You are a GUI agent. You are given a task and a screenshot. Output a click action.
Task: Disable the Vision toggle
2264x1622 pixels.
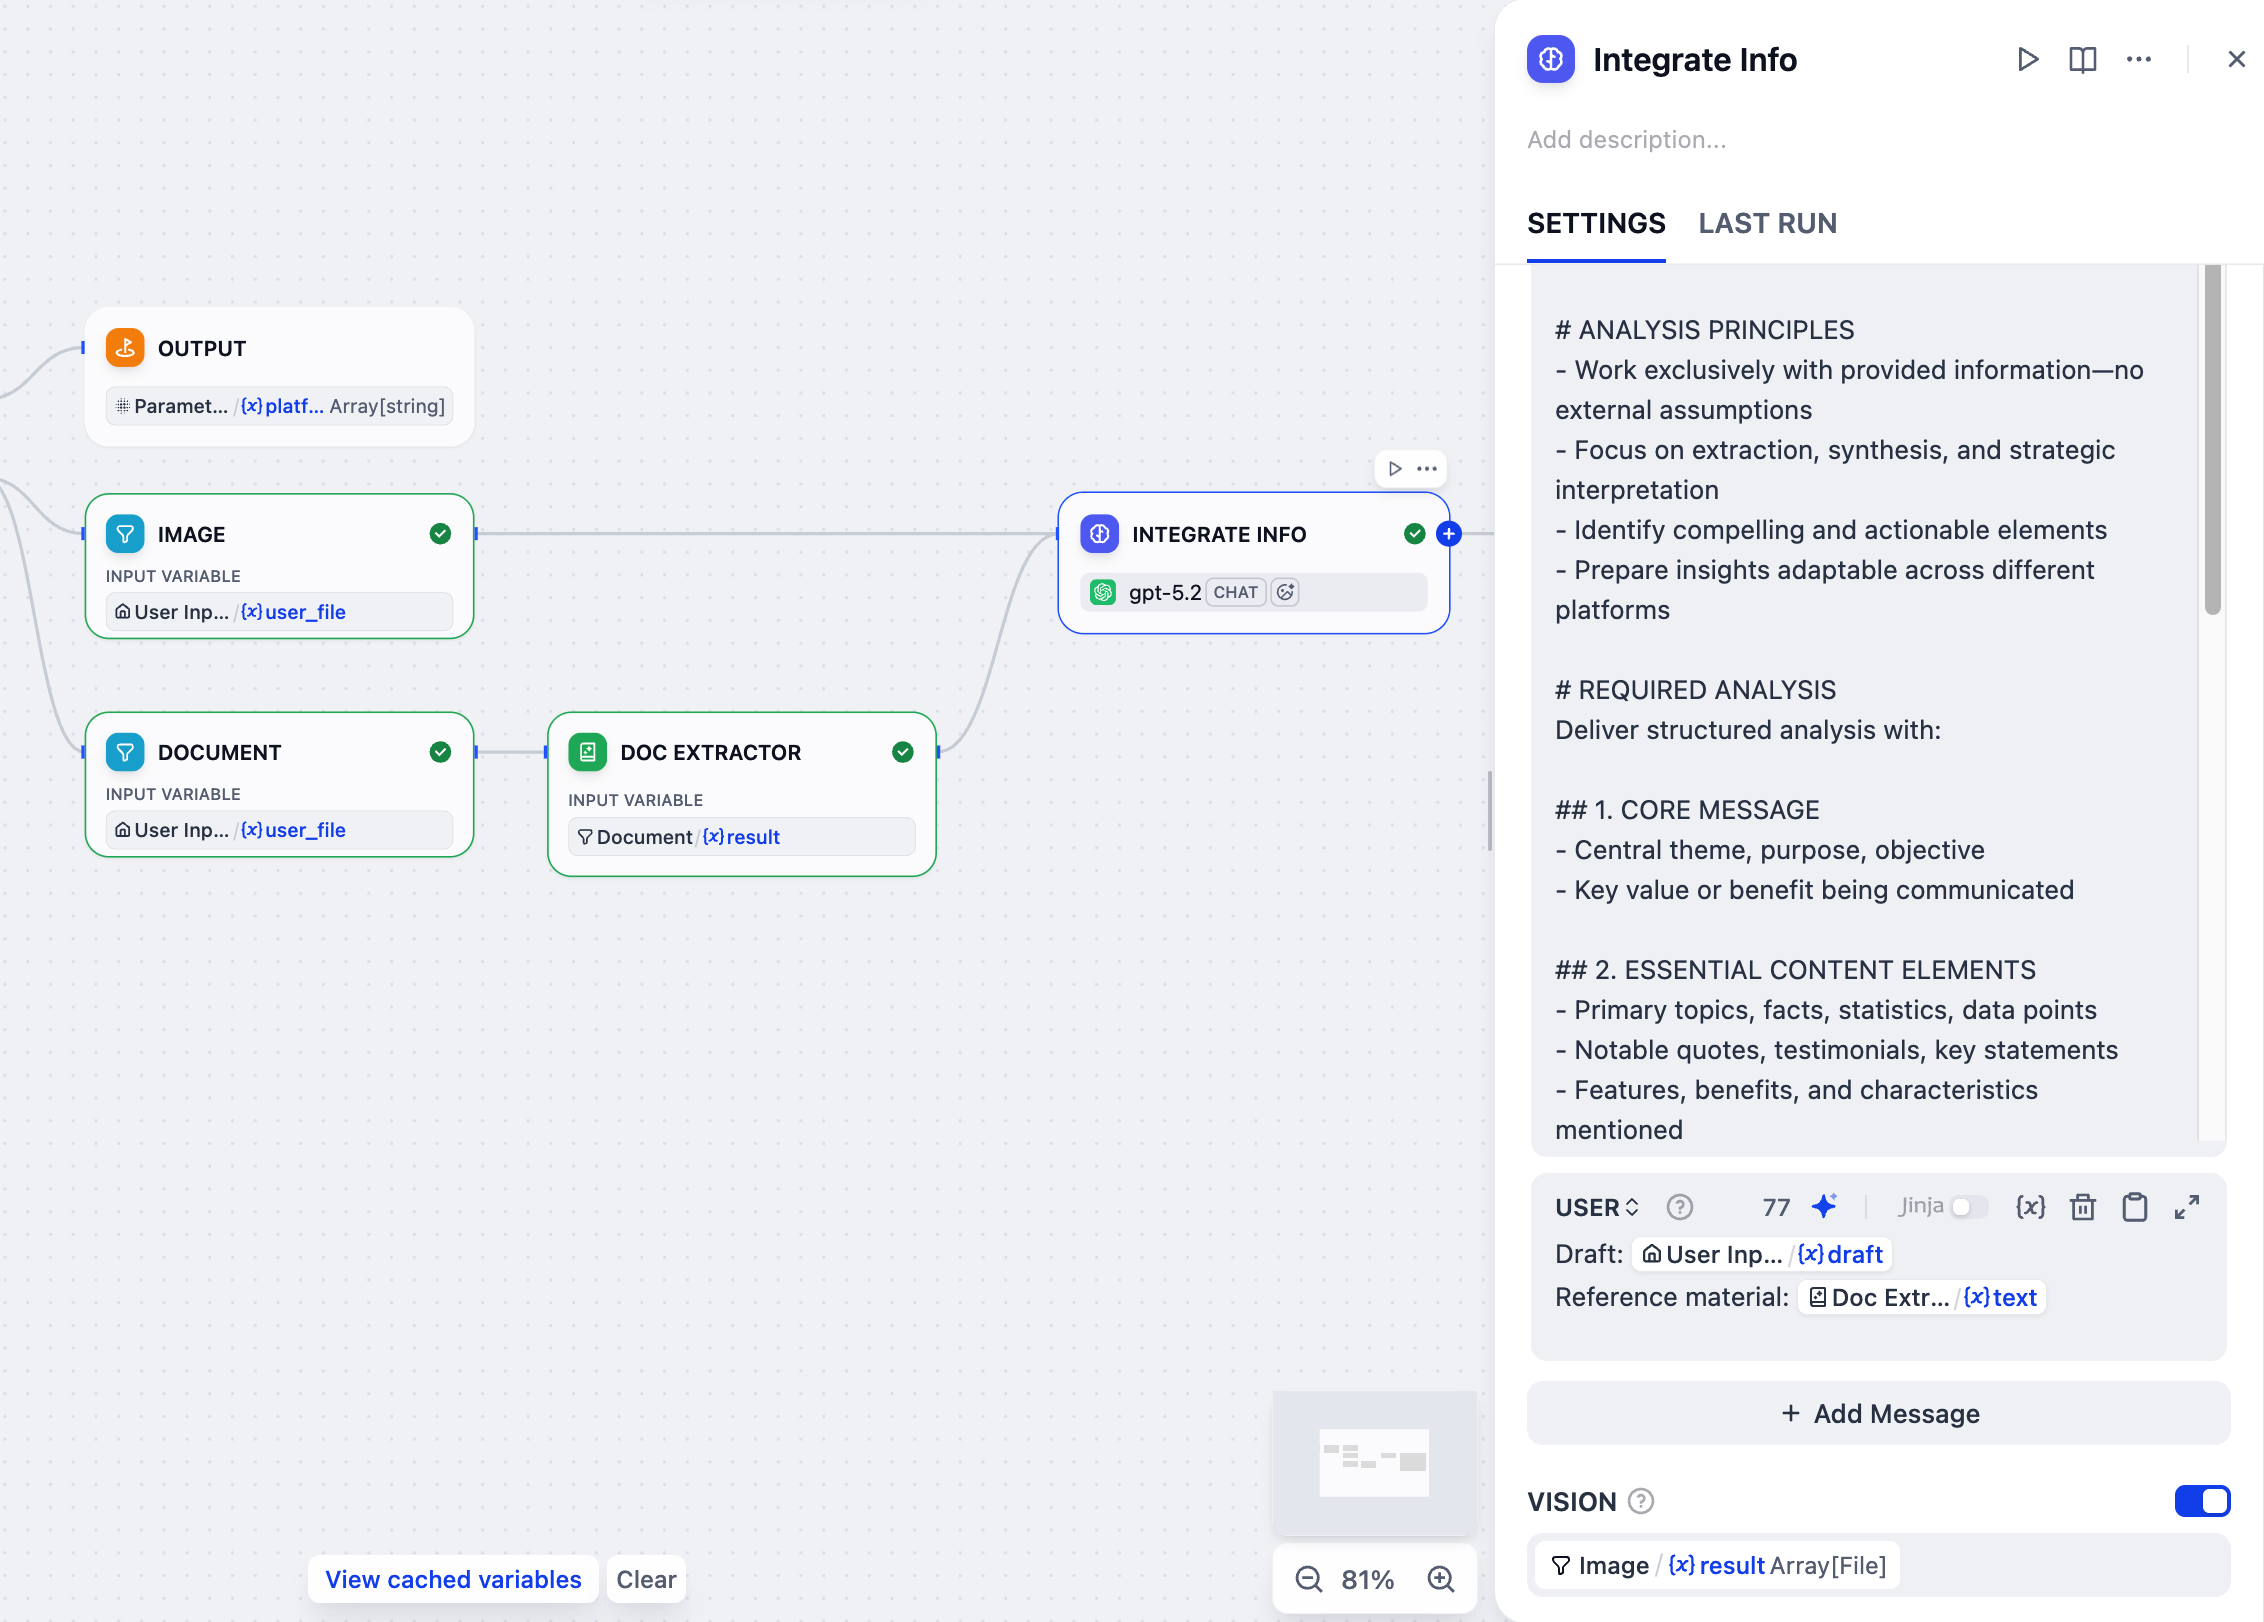(2202, 1501)
